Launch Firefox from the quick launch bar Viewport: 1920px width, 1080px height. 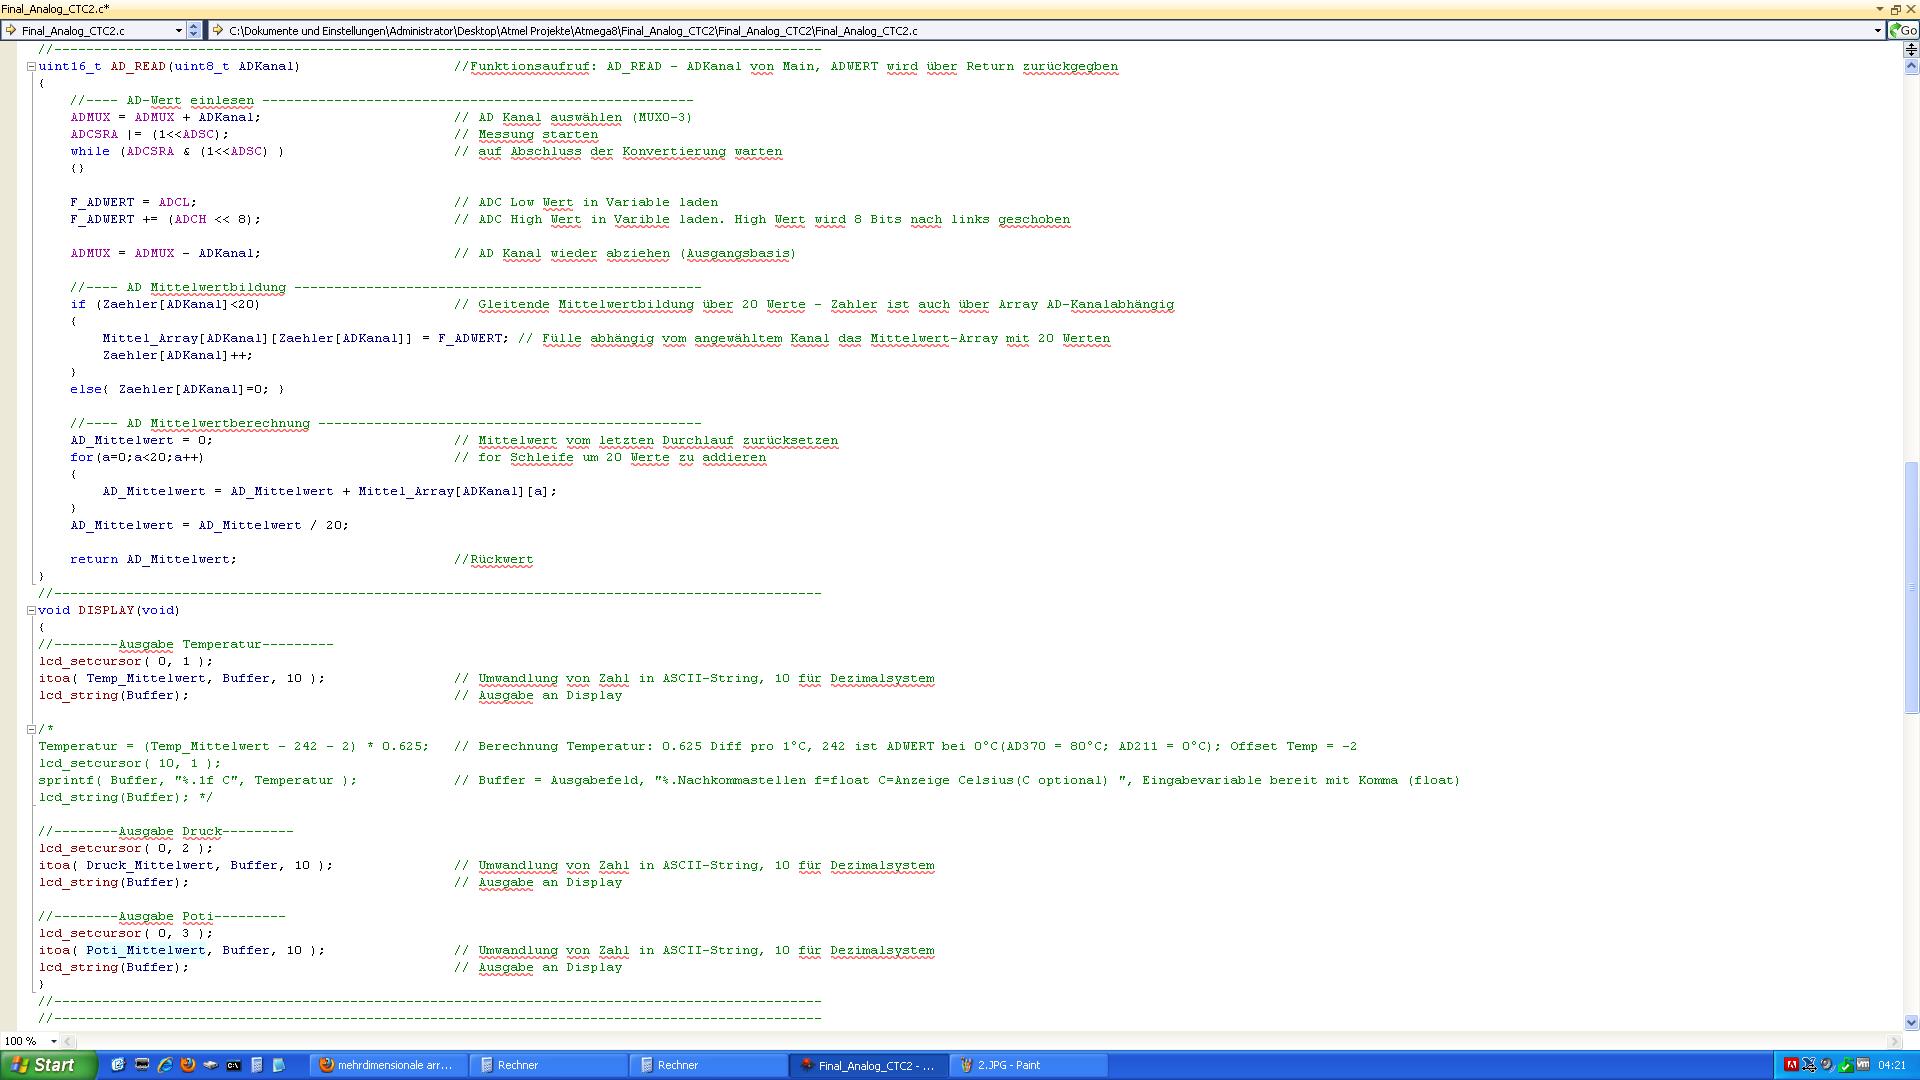tap(187, 1065)
